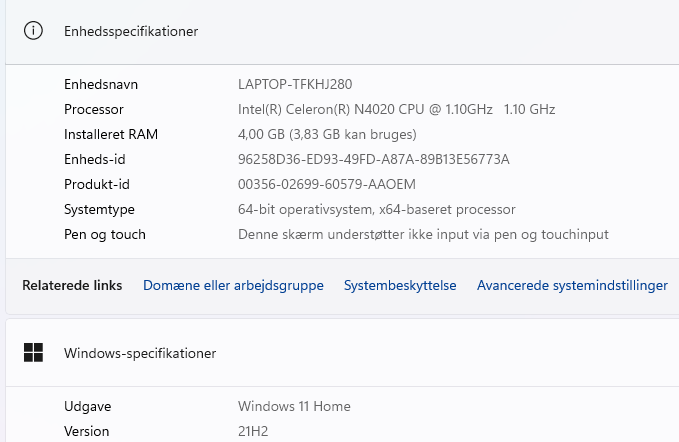
Task: Click the Enheds-id label
Action: pyautogui.click(x=95, y=159)
